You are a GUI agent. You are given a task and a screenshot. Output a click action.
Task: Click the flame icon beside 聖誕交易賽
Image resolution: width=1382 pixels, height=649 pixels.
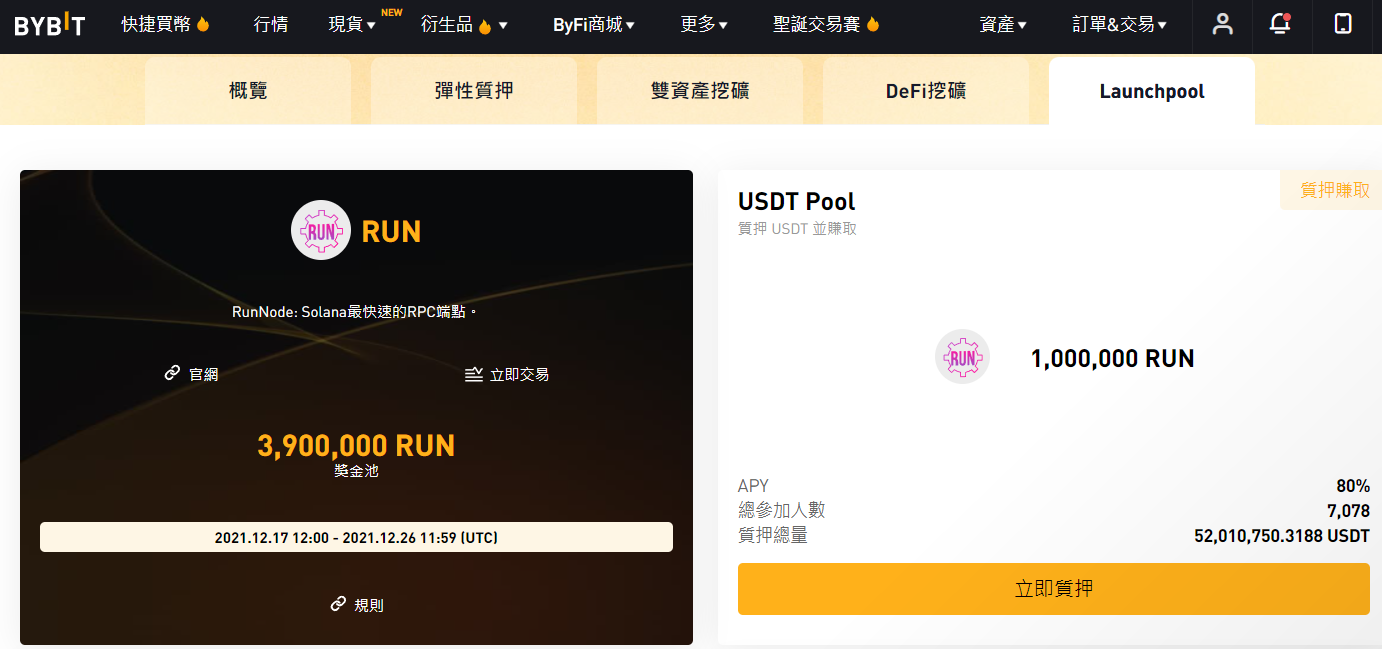point(872,25)
